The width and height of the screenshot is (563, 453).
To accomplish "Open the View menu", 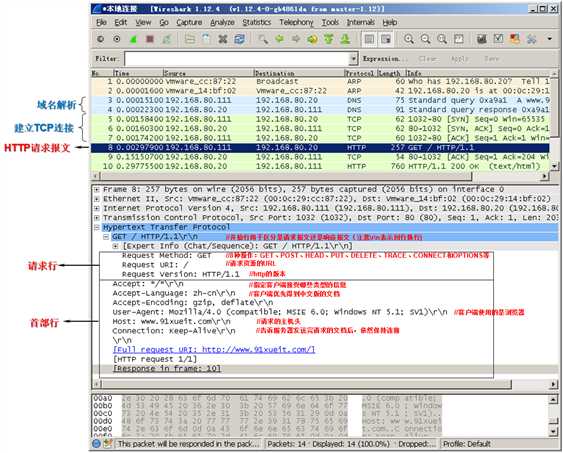I will pos(143,23).
